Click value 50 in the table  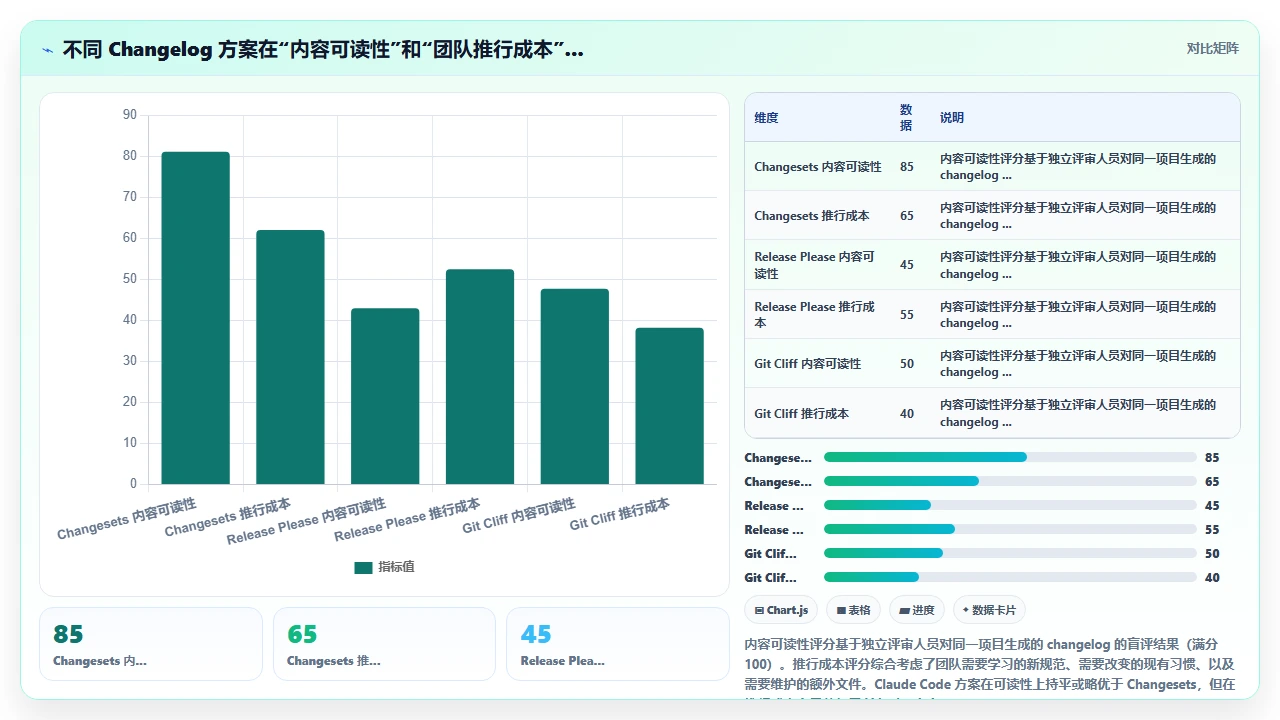tap(906, 364)
